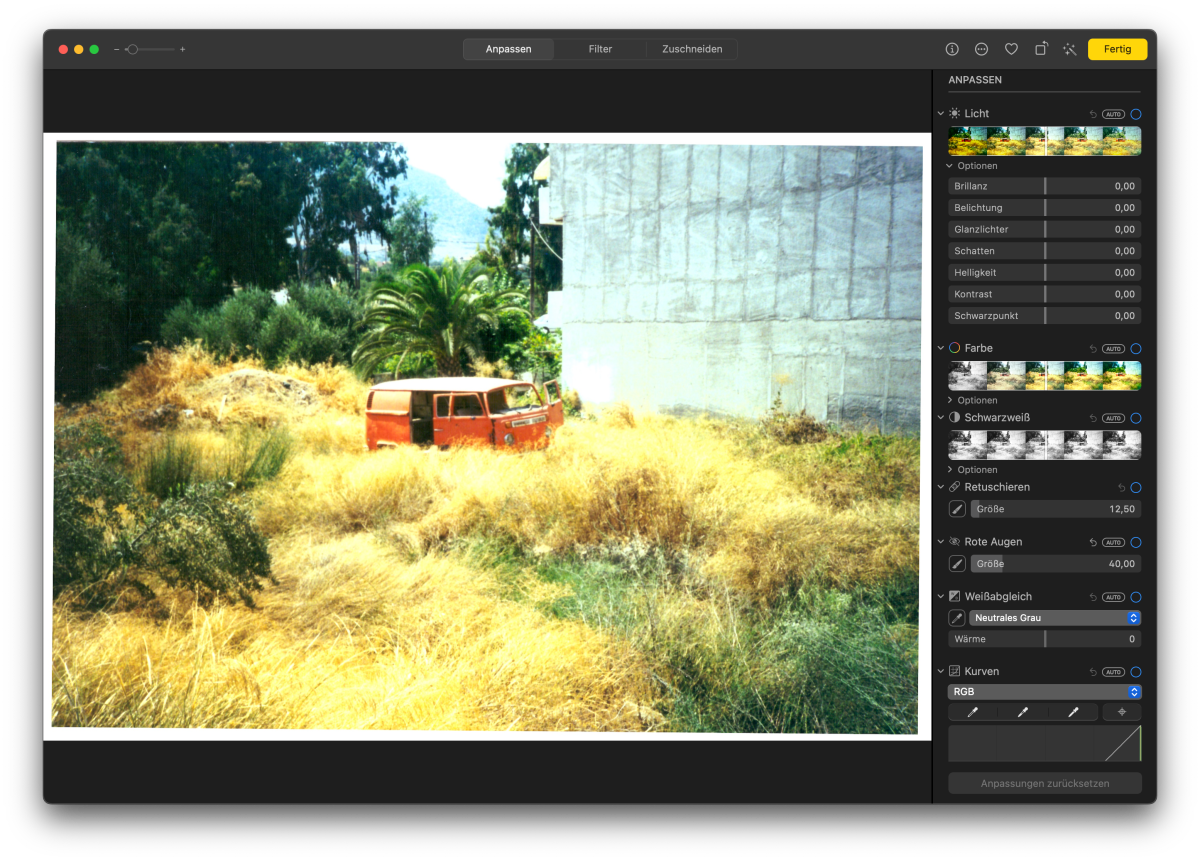Click Anpassungen zurücksetzen button
The width and height of the screenshot is (1200, 861).
tap(1045, 783)
